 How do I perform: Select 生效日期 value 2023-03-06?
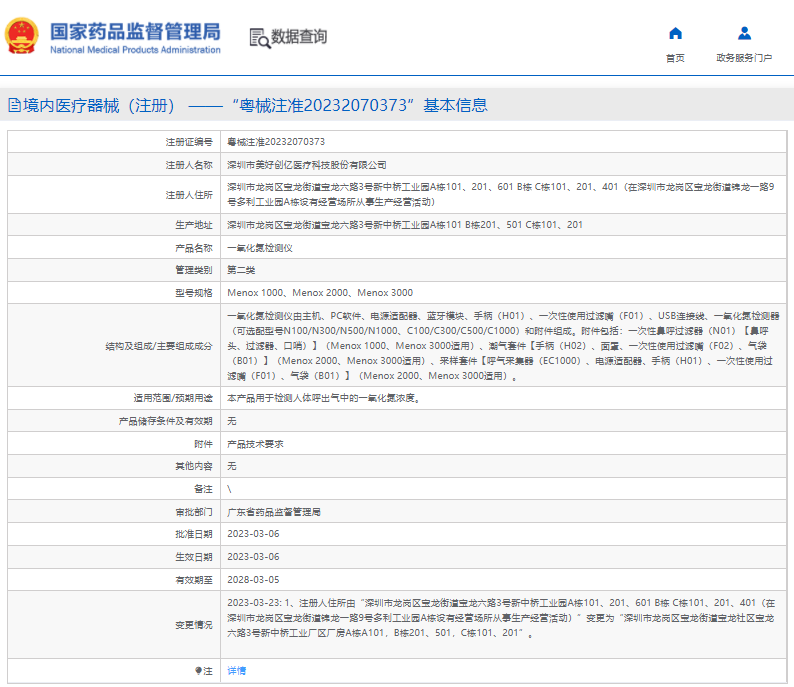click(253, 557)
